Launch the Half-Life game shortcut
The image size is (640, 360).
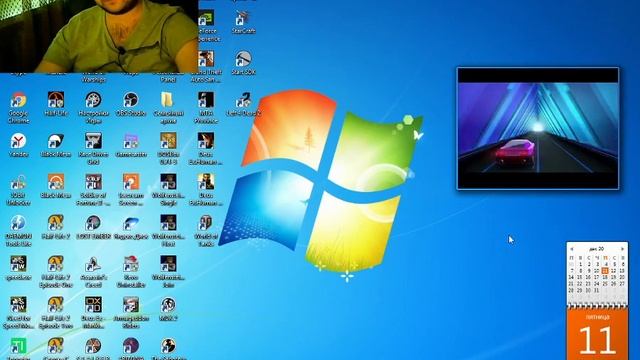tap(56, 104)
